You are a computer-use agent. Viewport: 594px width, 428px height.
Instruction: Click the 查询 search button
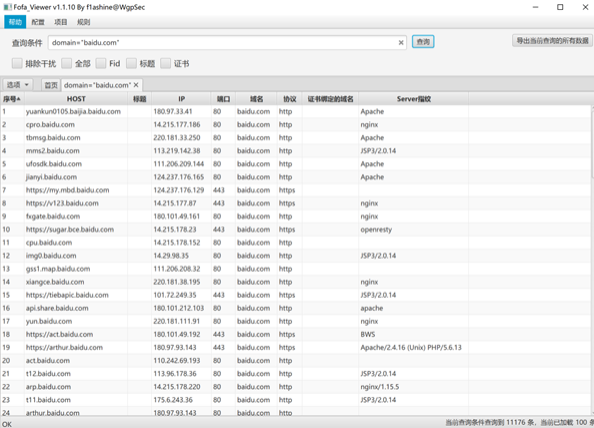(423, 42)
